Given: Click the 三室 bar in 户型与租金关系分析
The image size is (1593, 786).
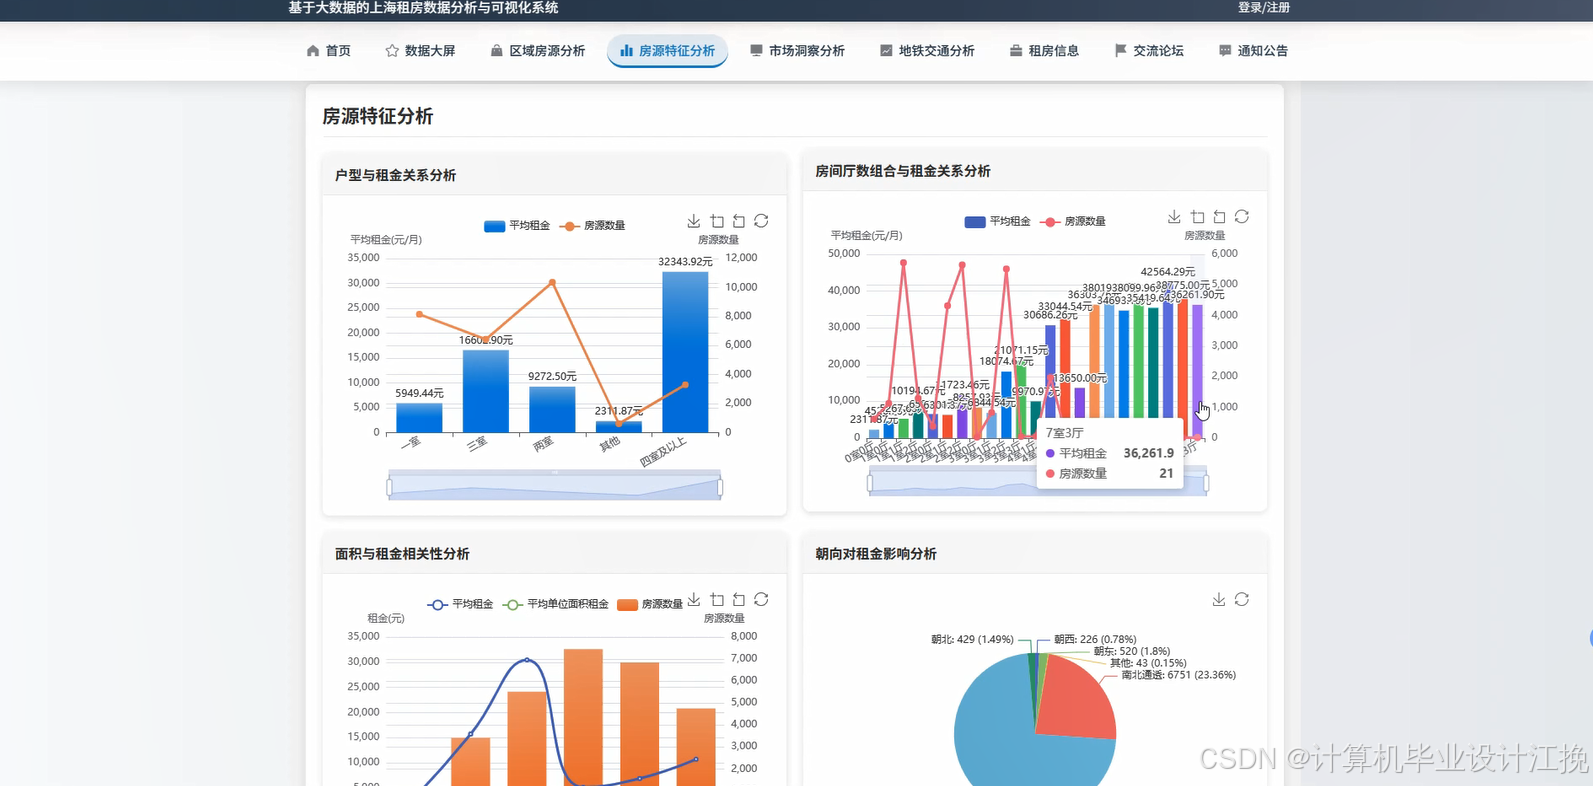Looking at the screenshot, I should 486,391.
